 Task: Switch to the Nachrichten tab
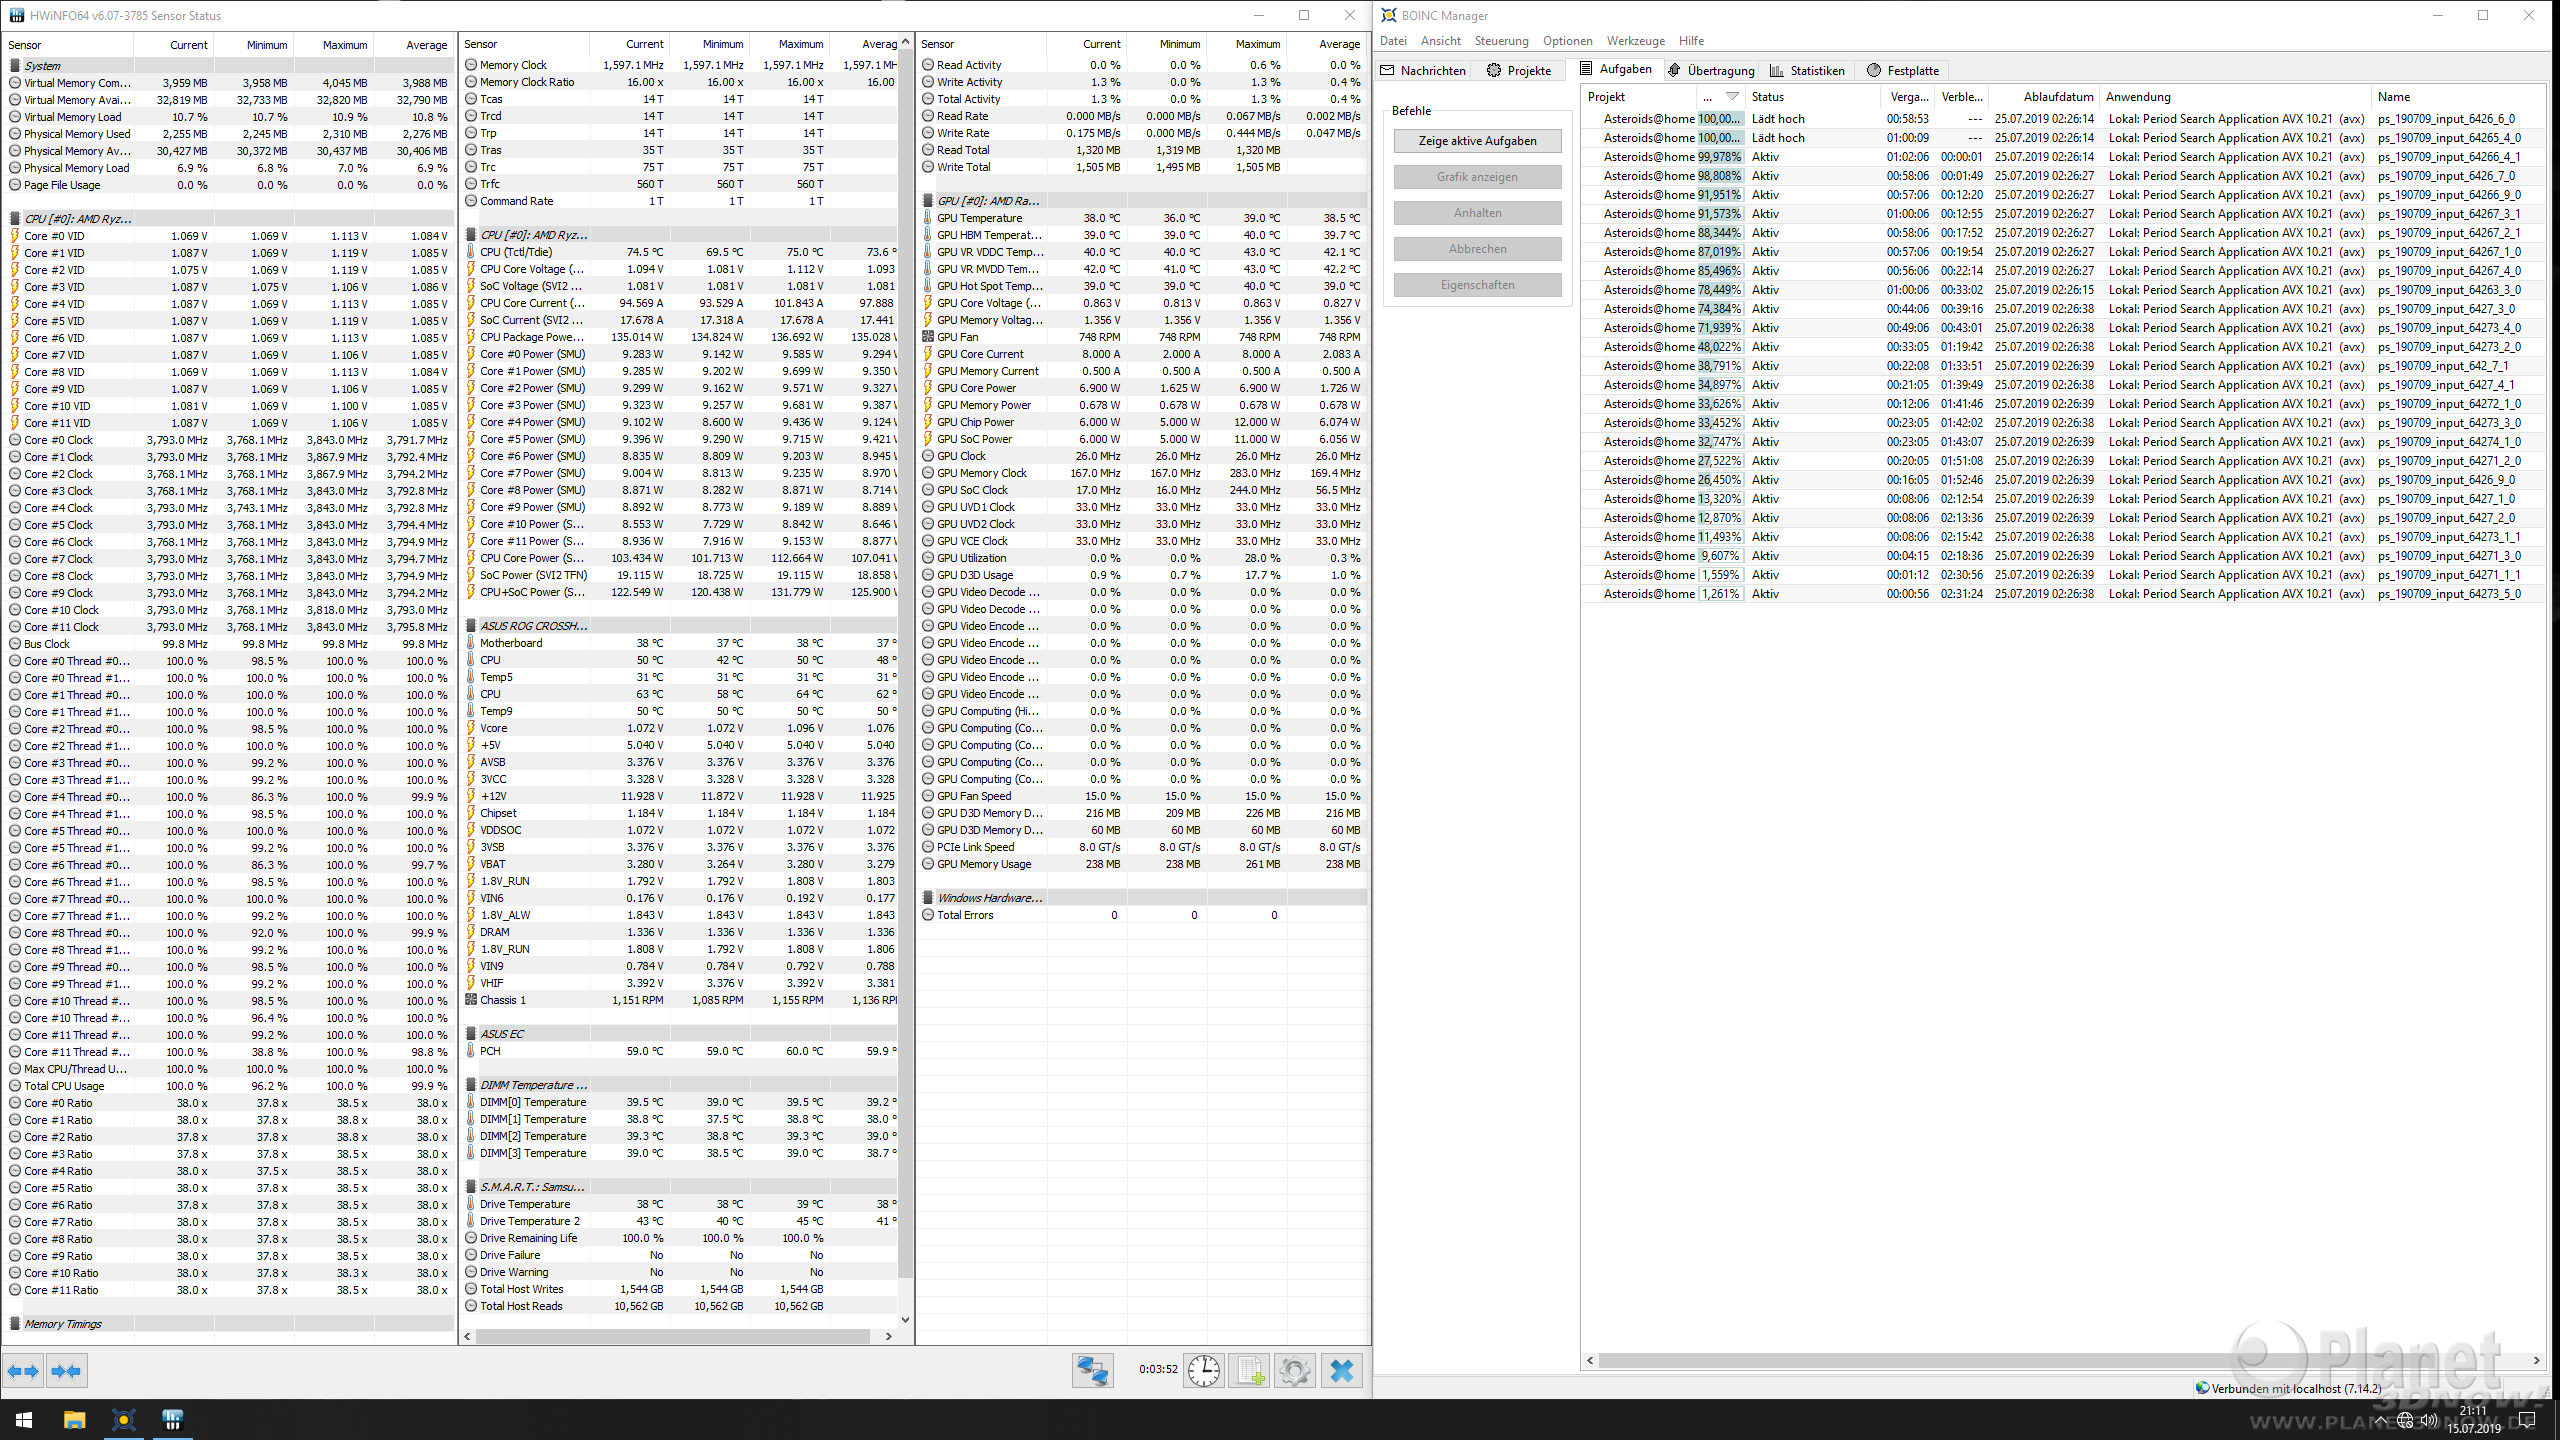[1423, 71]
